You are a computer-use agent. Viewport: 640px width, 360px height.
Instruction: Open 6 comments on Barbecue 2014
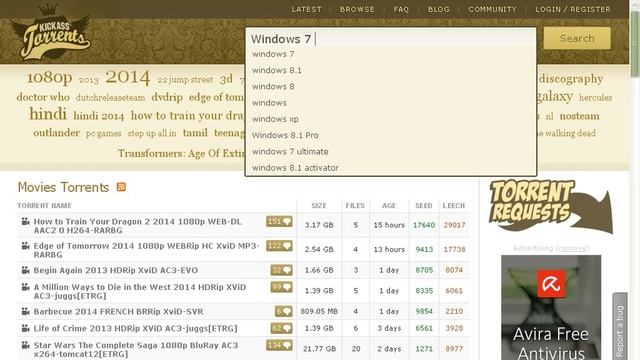click(284, 311)
